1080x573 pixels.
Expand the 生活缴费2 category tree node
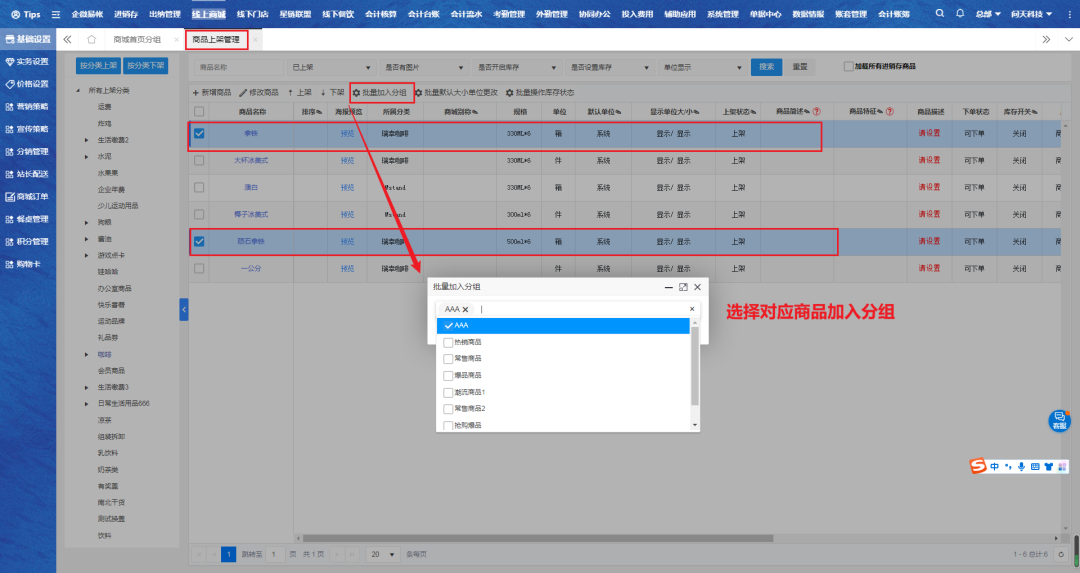coord(86,140)
